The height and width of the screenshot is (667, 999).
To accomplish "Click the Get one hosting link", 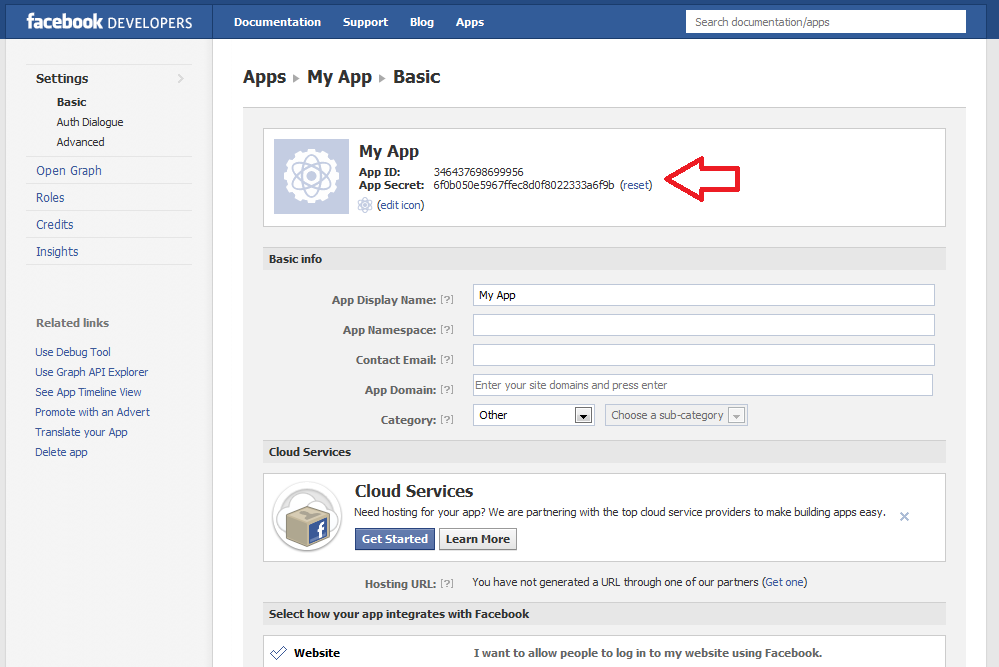I will [784, 582].
